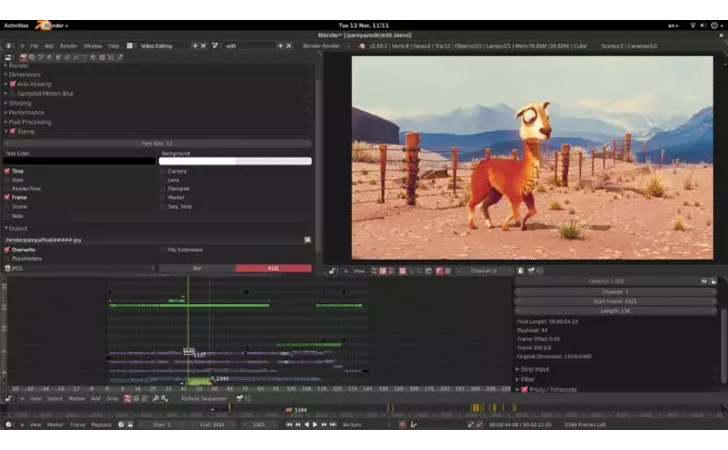Expand the Dimensions panel
728x450 pixels.
coord(23,74)
